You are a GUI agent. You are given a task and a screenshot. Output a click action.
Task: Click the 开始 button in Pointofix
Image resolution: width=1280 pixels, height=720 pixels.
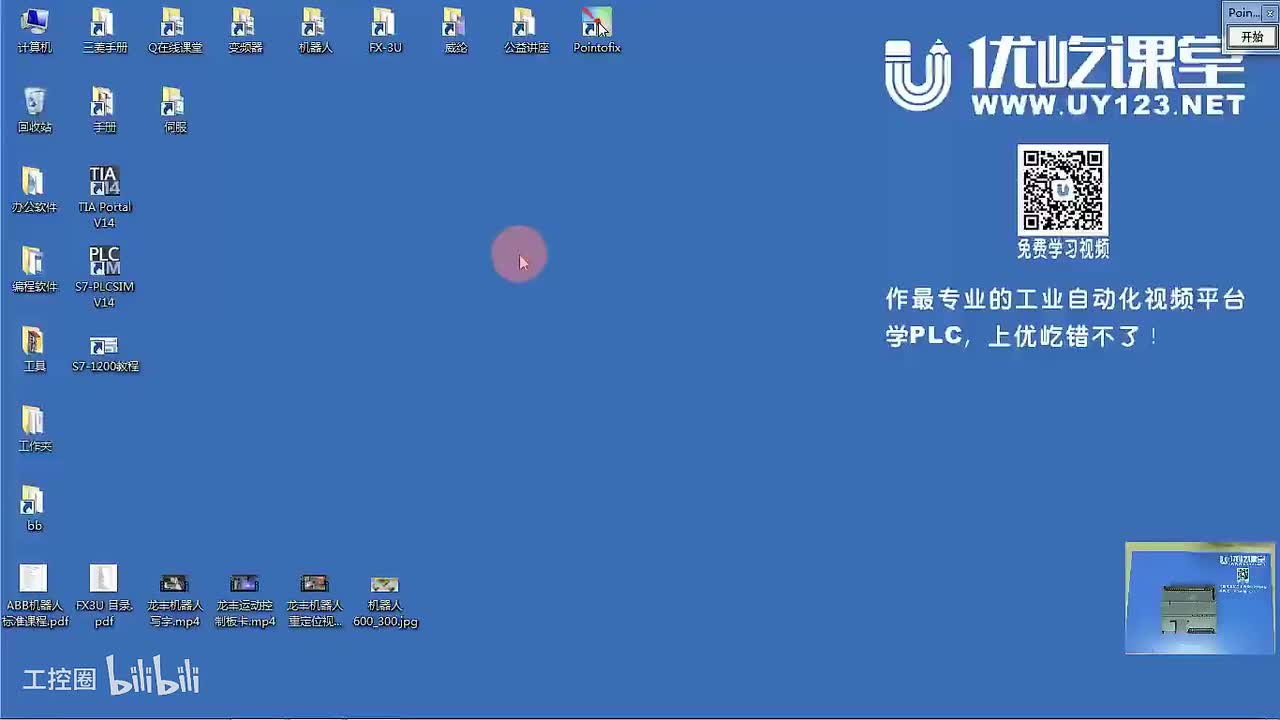tap(1252, 37)
